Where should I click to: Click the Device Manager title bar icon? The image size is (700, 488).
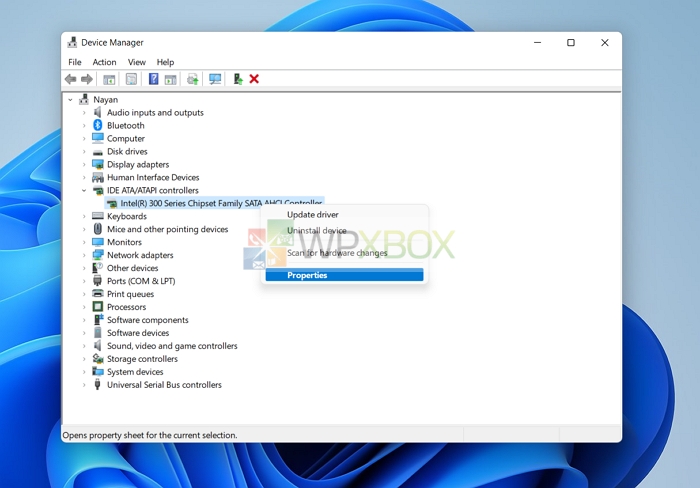click(x=72, y=42)
